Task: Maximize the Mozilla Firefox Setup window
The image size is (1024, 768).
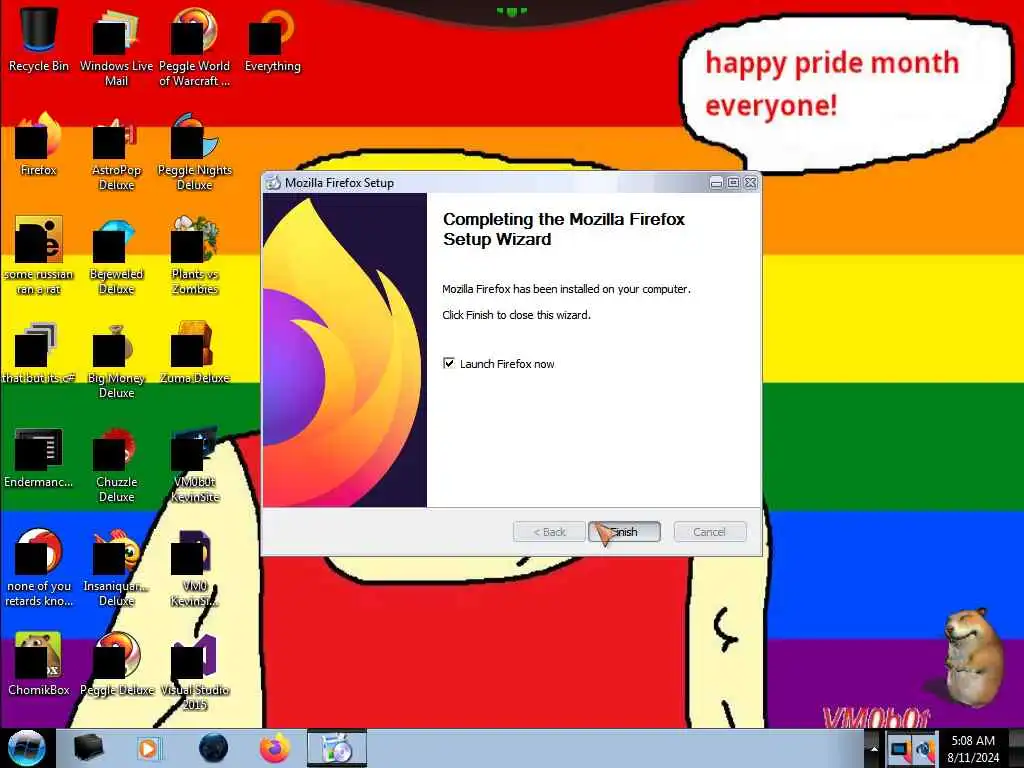Action: coord(733,183)
